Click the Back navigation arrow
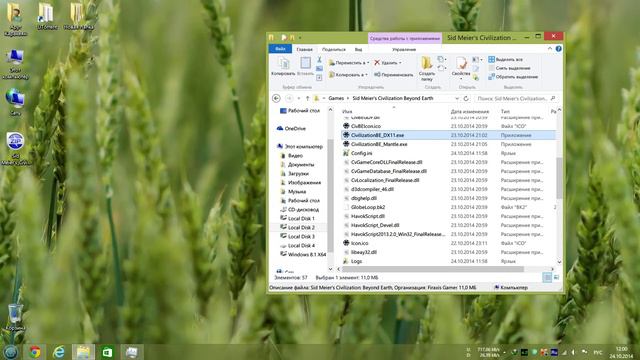Image resolution: width=640 pixels, height=360 pixels. click(276, 98)
